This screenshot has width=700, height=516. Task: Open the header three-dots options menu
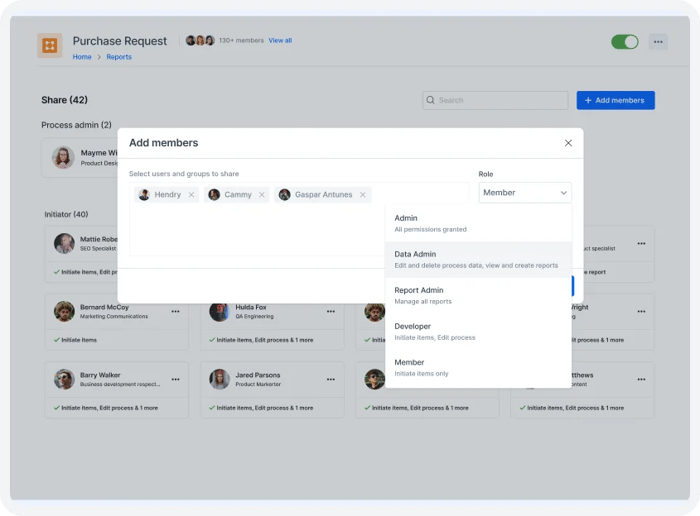pos(658,42)
